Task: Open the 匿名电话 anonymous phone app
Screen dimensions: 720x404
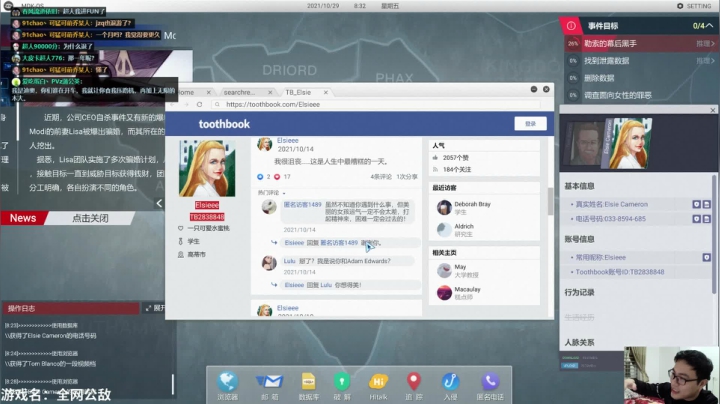Action: 490,382
